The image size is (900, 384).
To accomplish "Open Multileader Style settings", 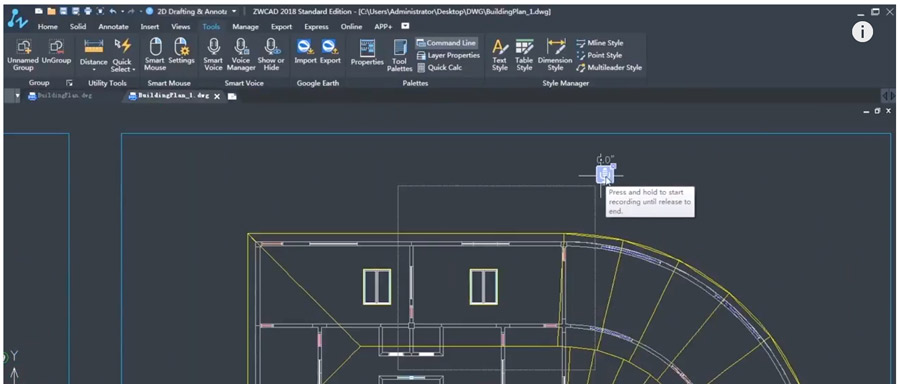I will pyautogui.click(x=609, y=68).
